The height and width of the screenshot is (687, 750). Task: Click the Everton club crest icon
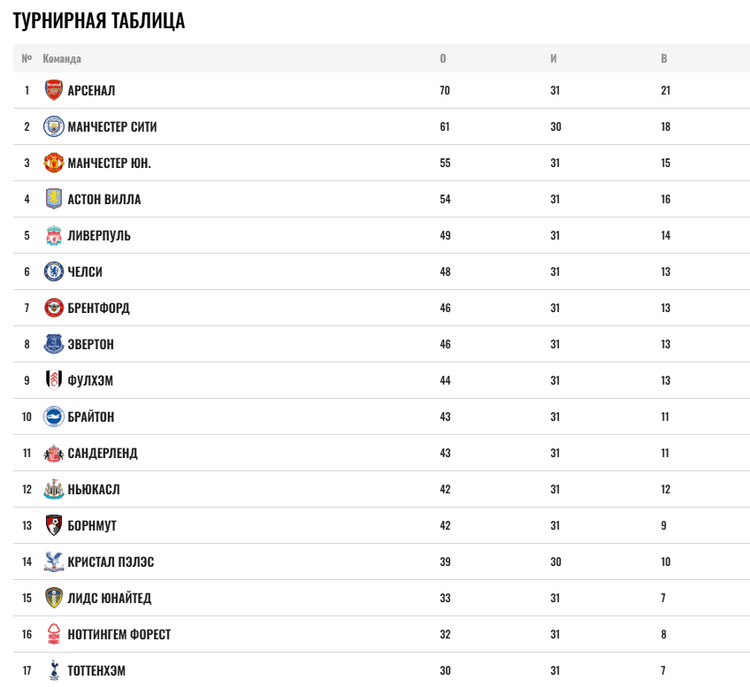(x=54, y=344)
